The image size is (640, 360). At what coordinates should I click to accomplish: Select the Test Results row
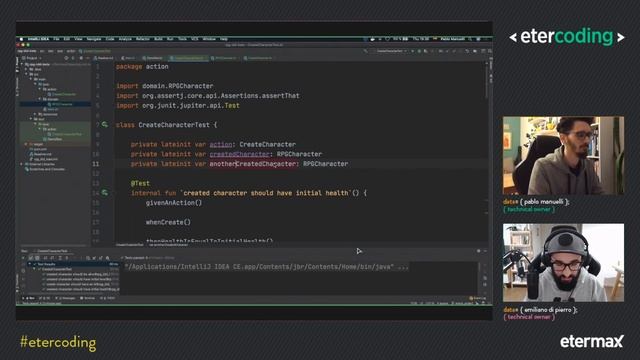coord(73,264)
